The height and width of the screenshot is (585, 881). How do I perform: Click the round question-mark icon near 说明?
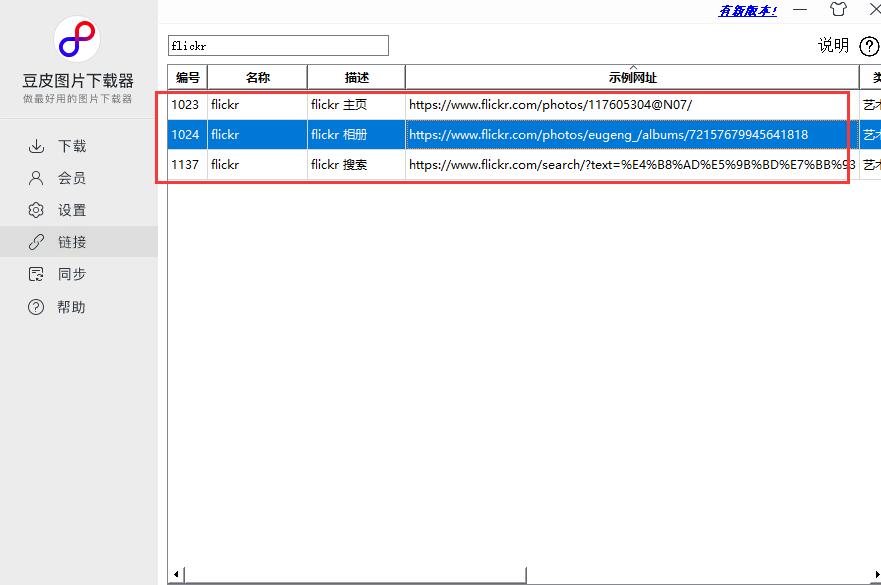[x=869, y=46]
